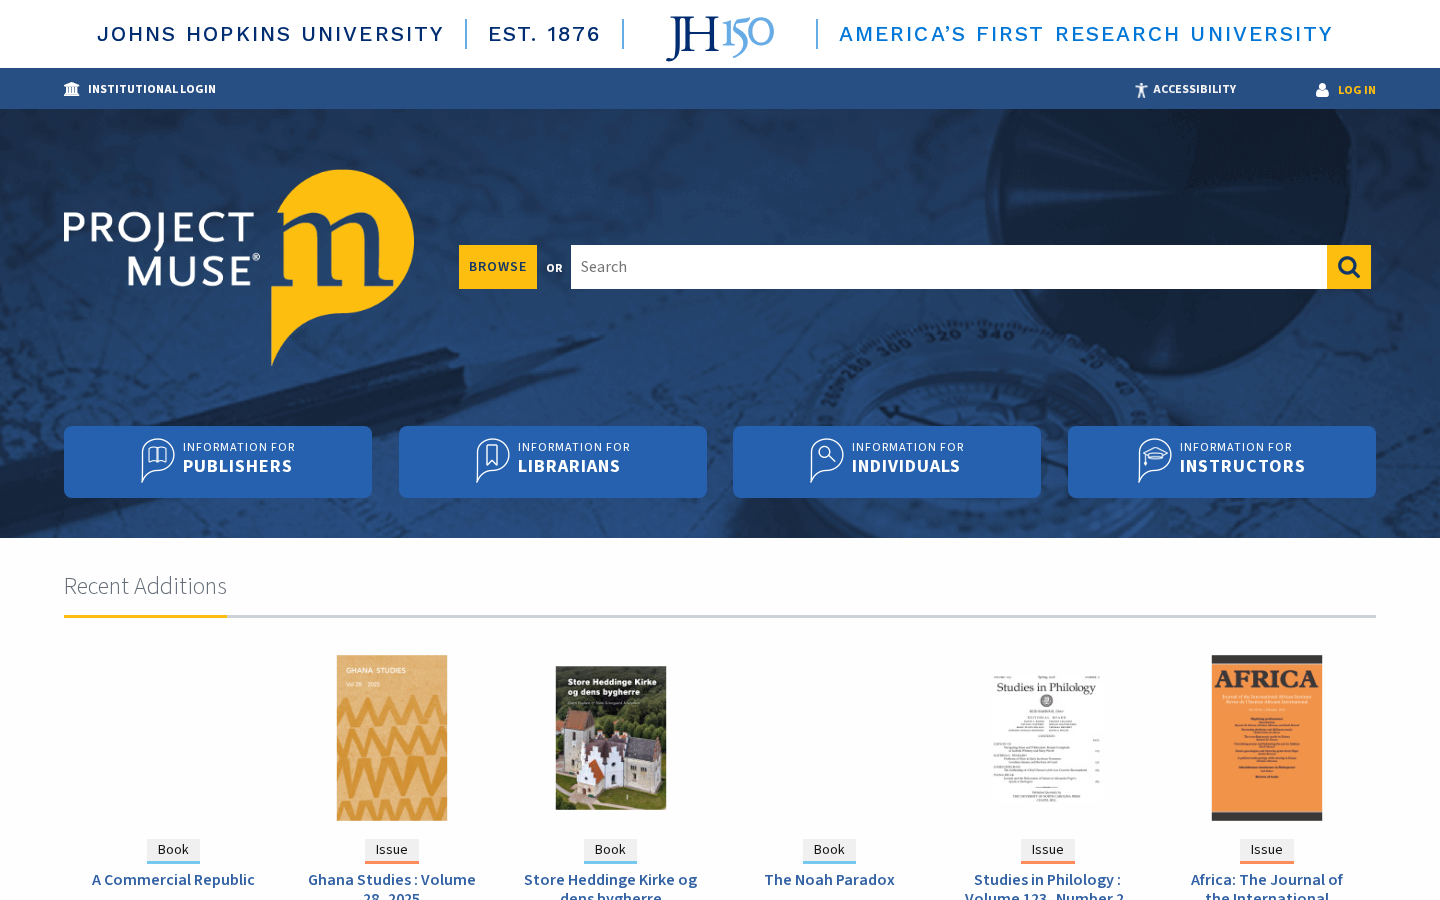Open The Noah Paradox title link

pos(829,880)
